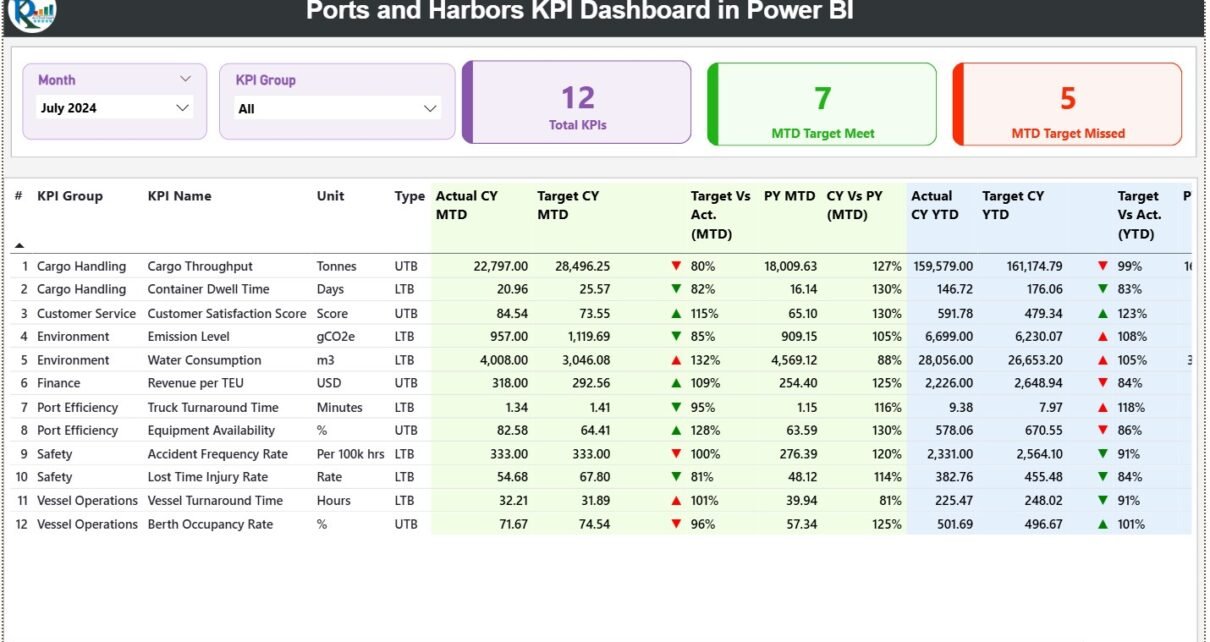Open the Month dropdown showing July 2024
The image size is (1210, 642).
tap(114, 108)
